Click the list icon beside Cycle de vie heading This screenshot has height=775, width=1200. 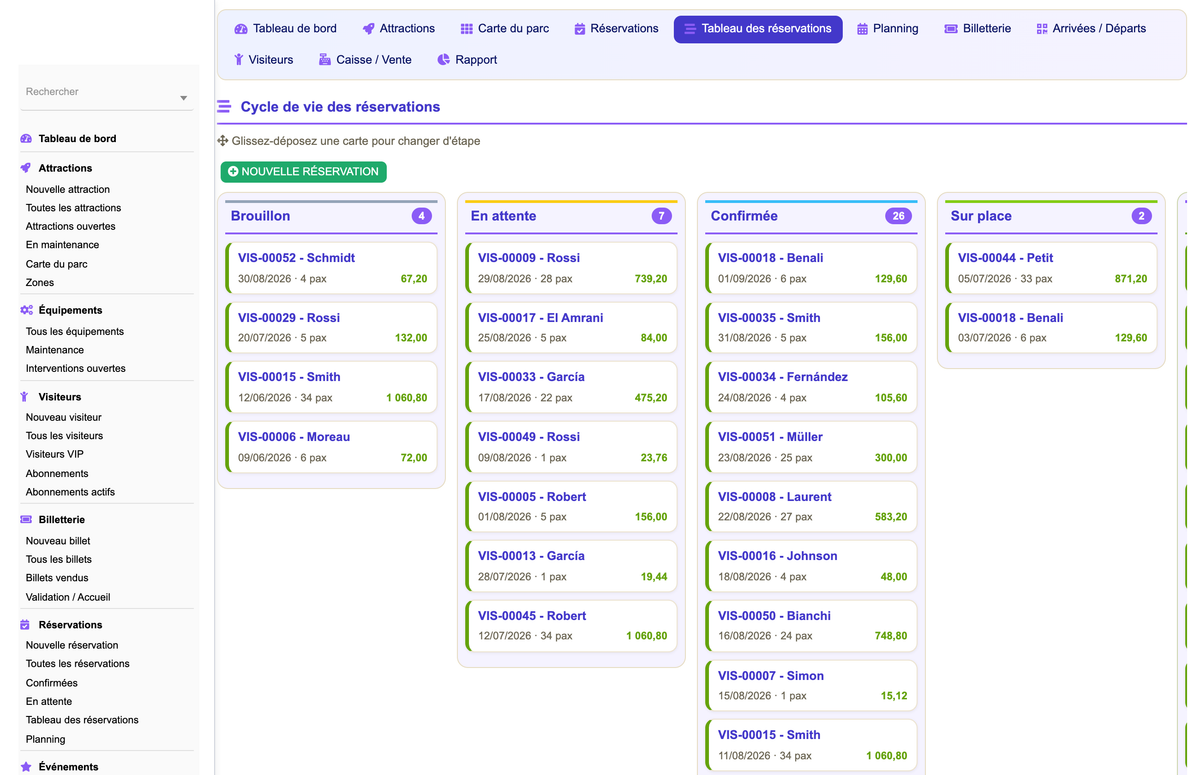224,107
